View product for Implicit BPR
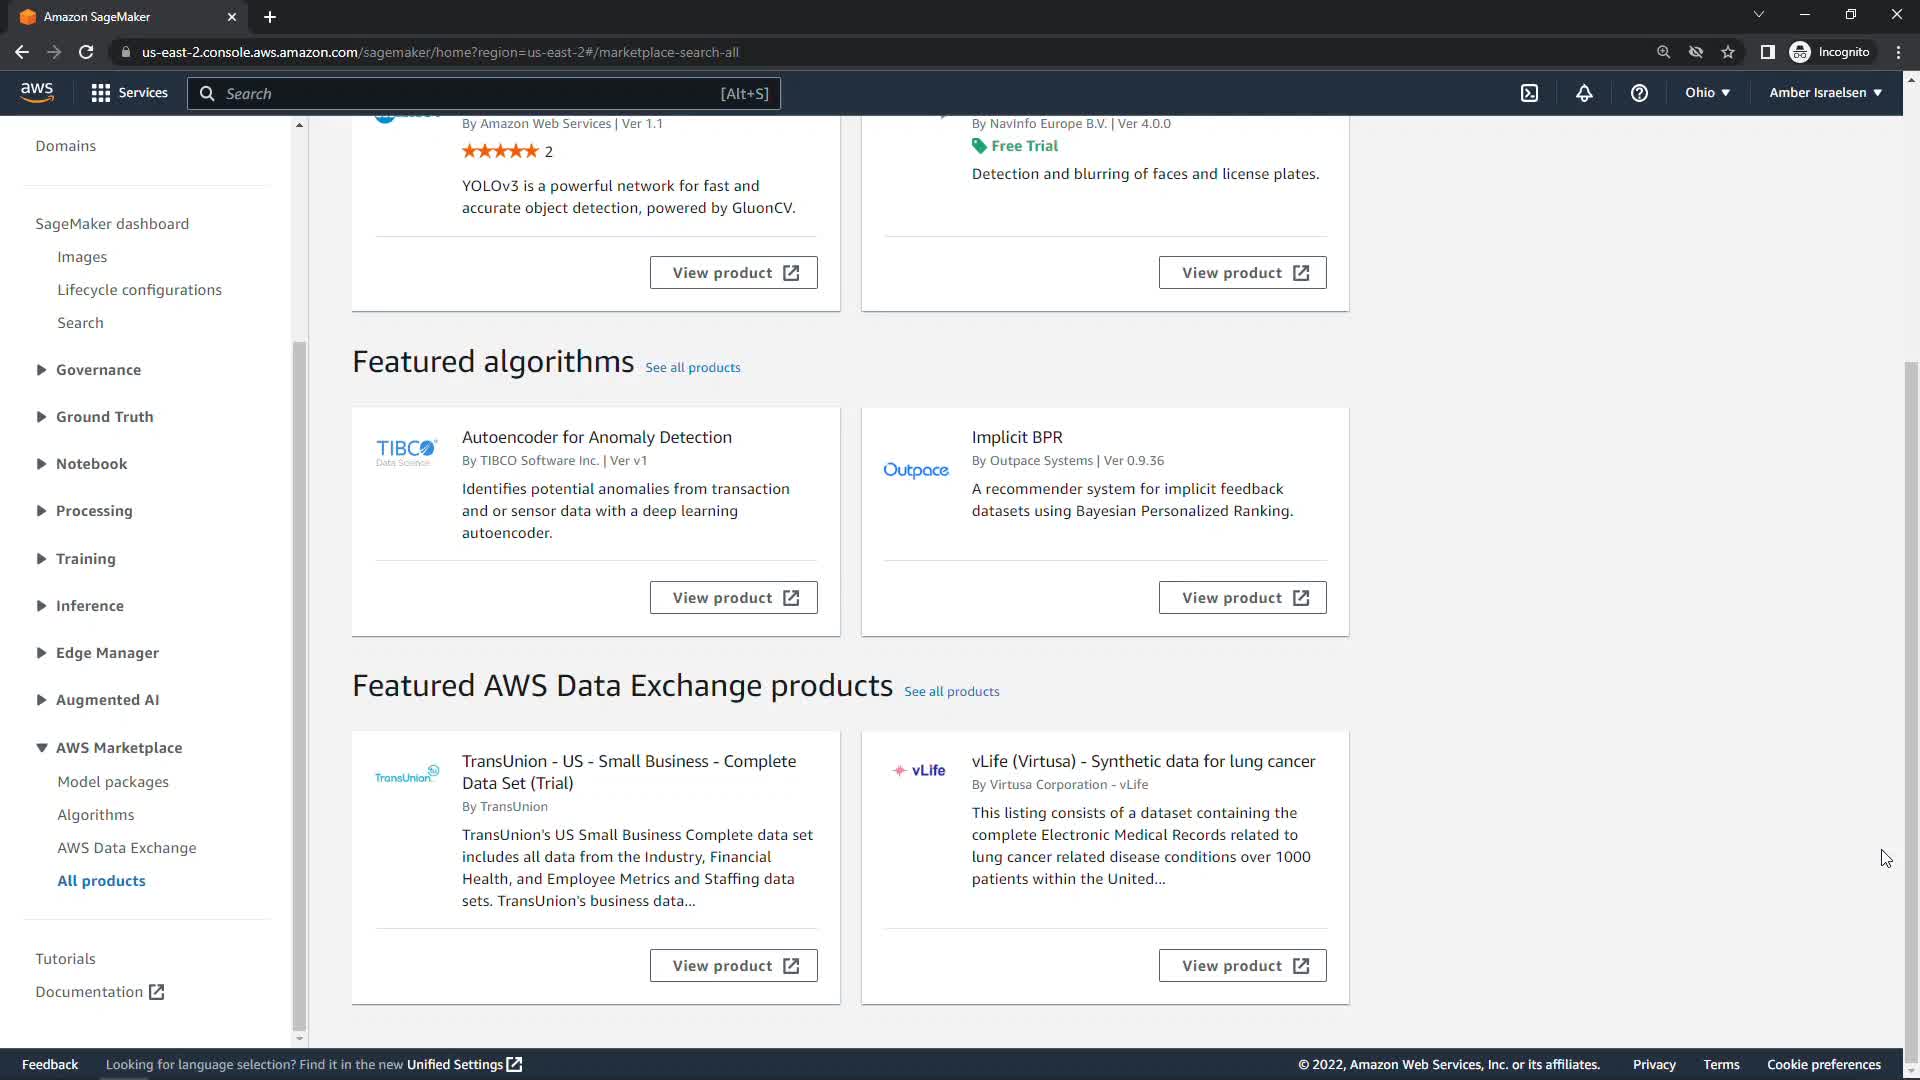This screenshot has width=1920, height=1080. click(x=1242, y=598)
